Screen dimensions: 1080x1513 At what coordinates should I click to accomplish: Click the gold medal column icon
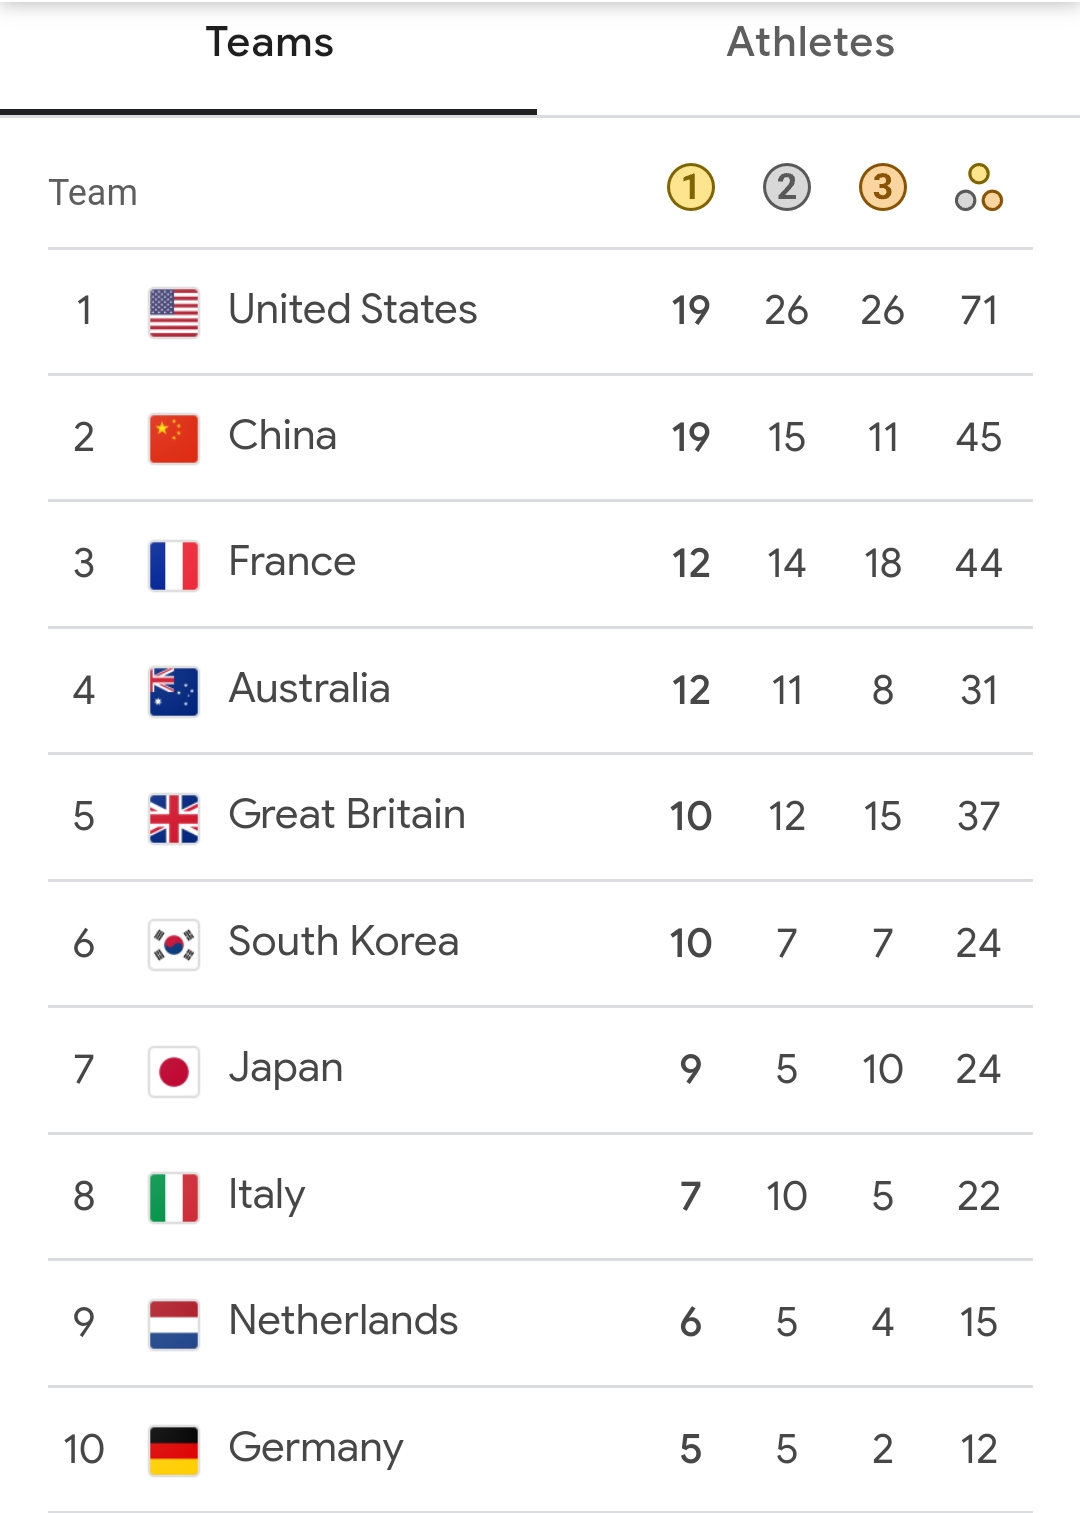point(691,187)
